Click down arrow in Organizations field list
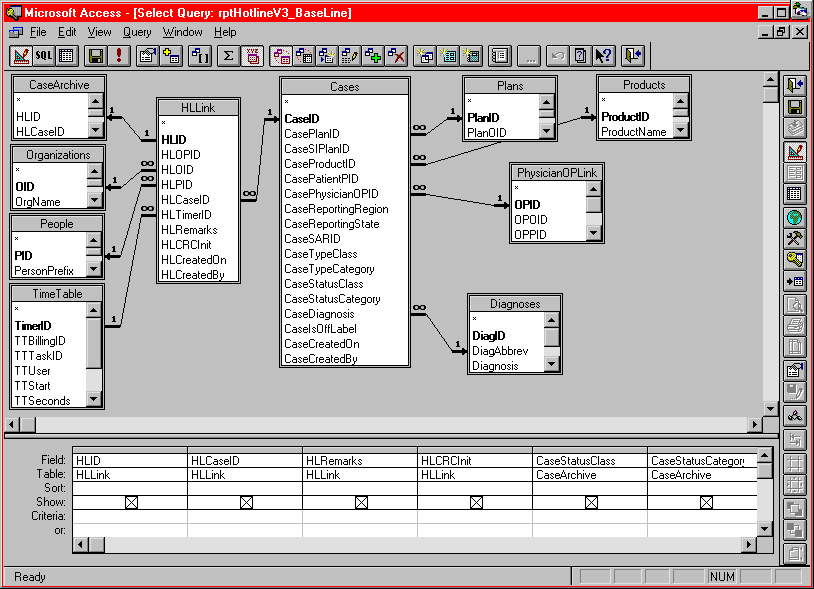This screenshot has height=589, width=814. tap(94, 200)
